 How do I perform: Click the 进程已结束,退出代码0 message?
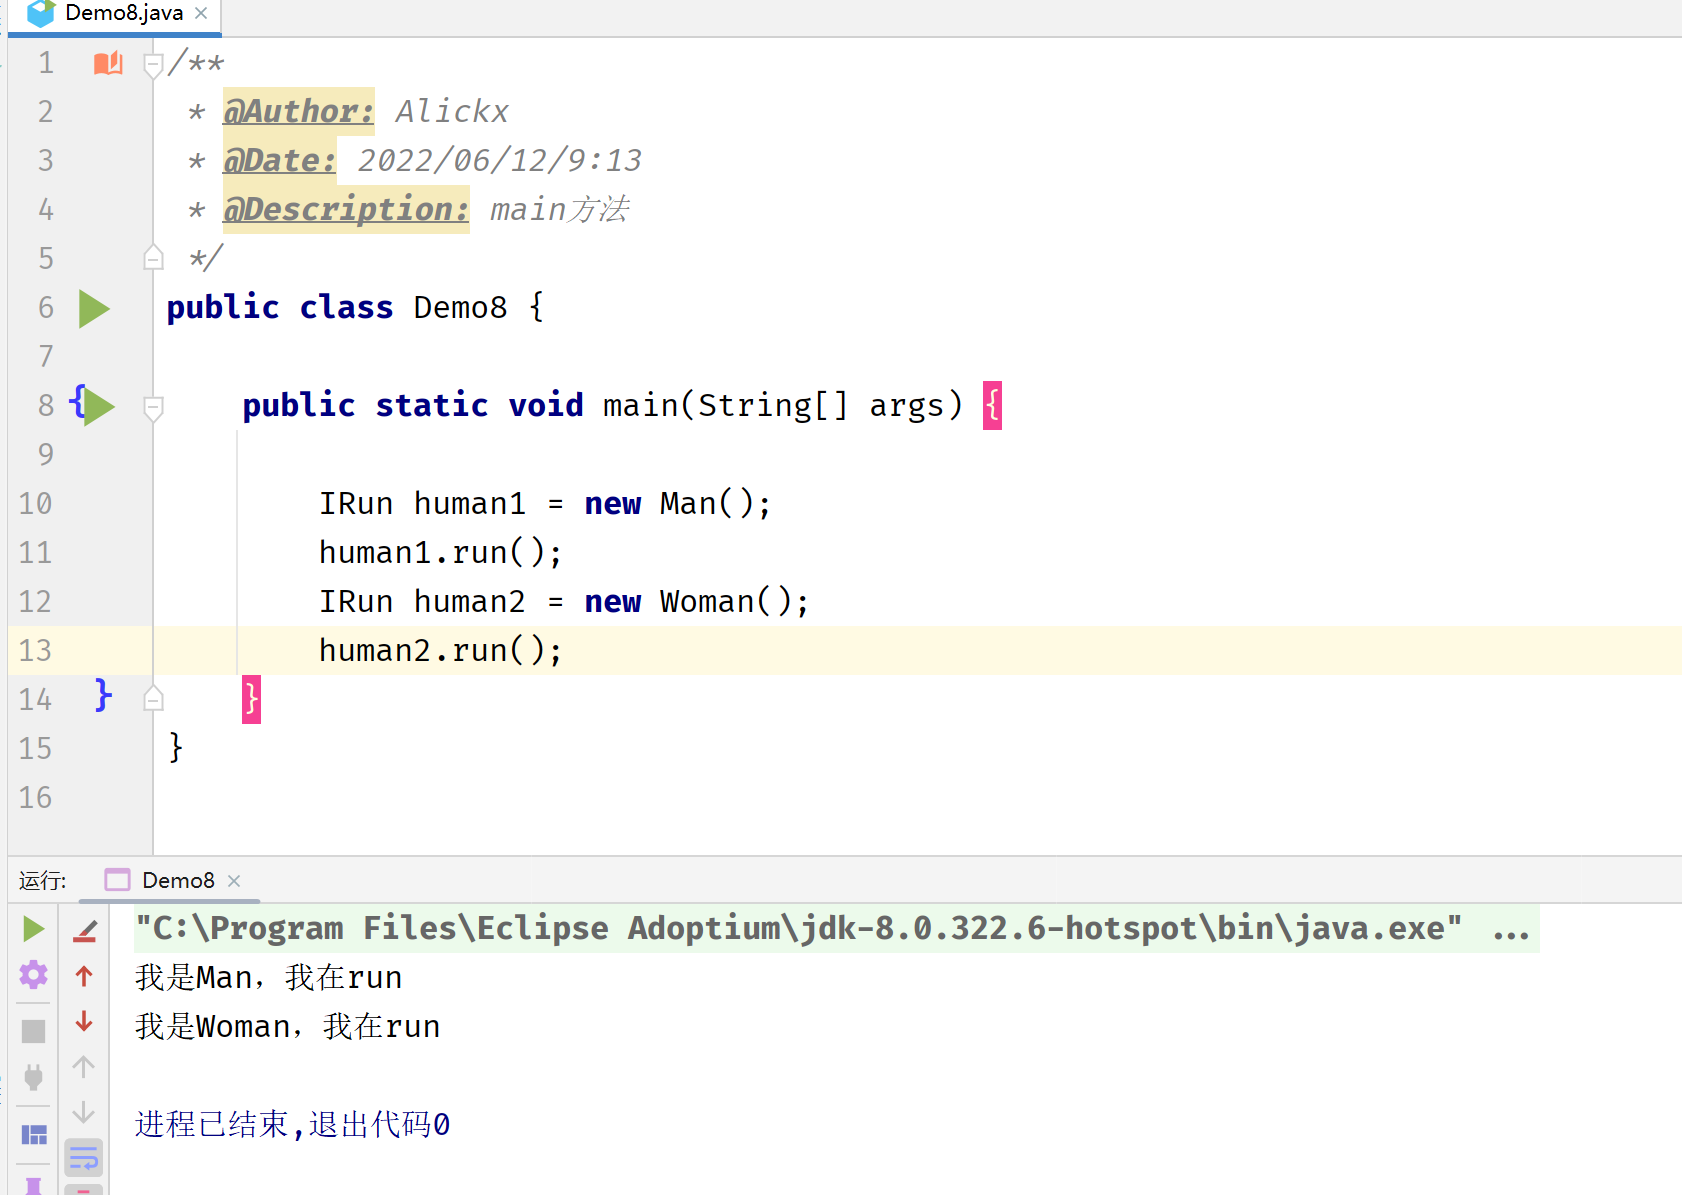coord(292,1124)
